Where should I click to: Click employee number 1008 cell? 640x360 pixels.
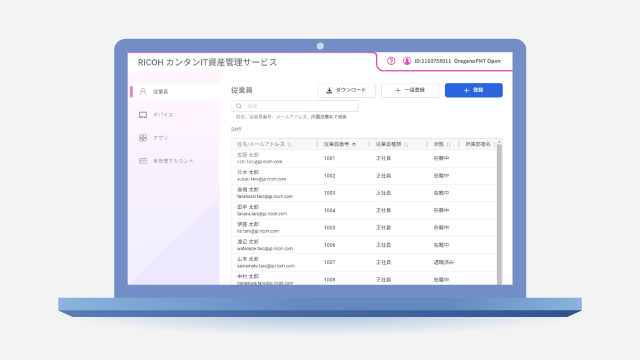pyautogui.click(x=329, y=280)
